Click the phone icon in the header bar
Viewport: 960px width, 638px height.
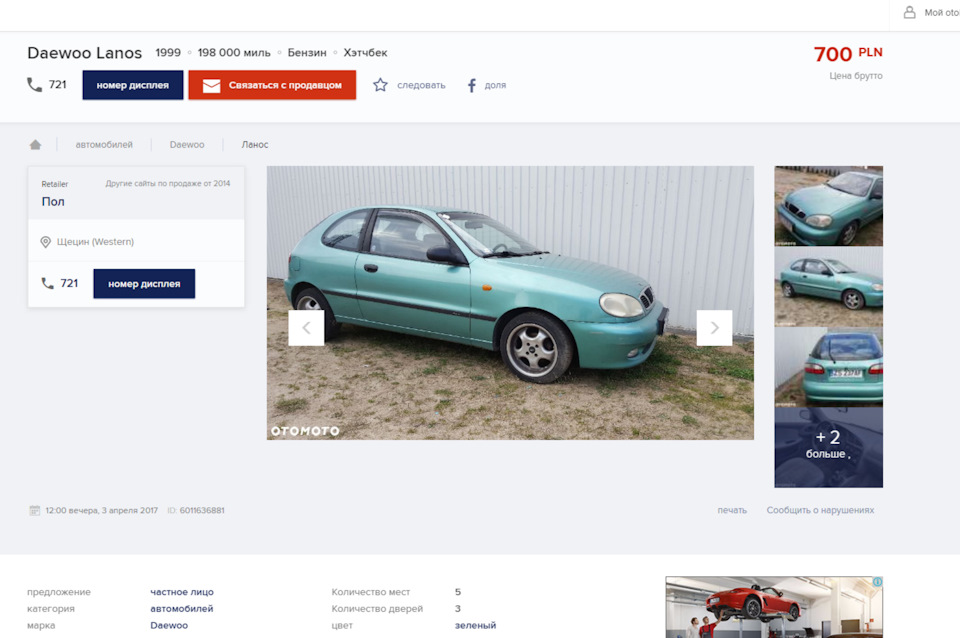click(x=34, y=84)
